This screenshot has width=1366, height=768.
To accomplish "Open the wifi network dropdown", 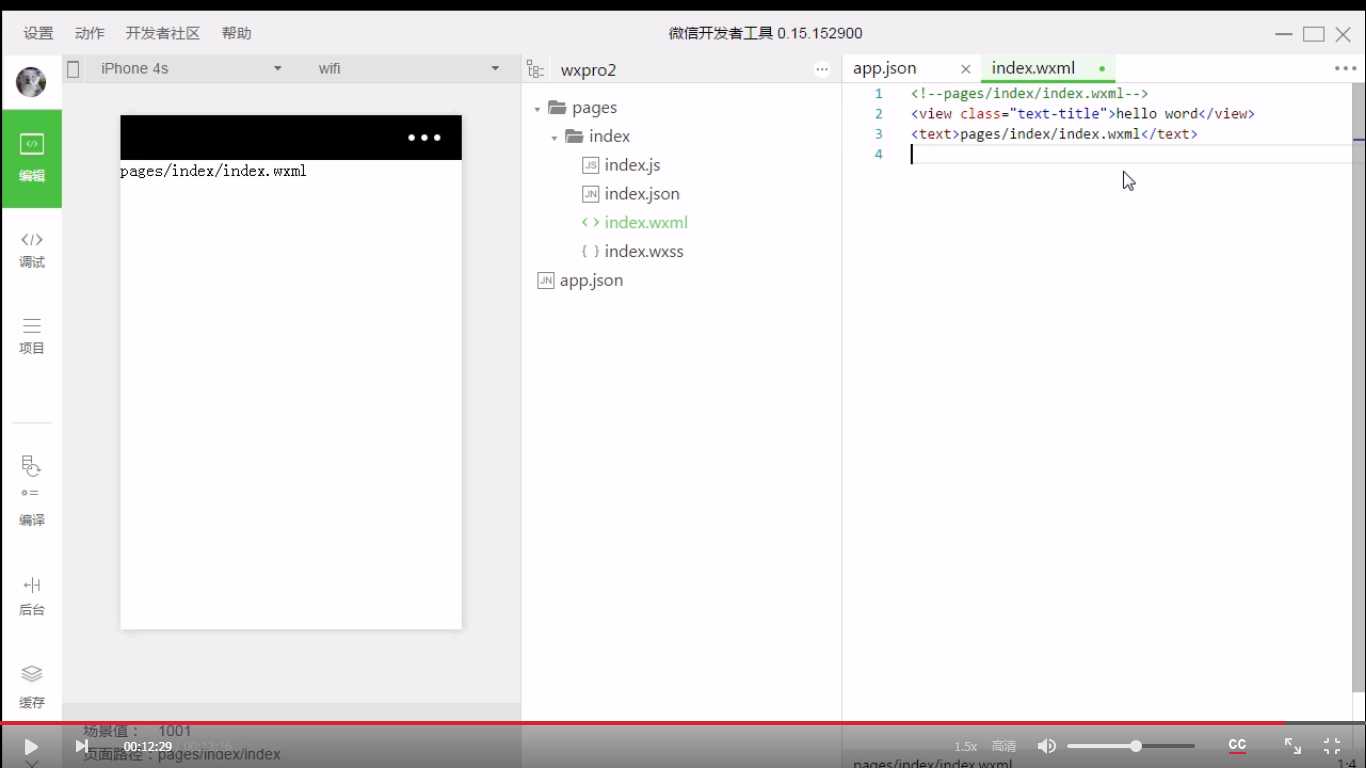I will coord(408,68).
